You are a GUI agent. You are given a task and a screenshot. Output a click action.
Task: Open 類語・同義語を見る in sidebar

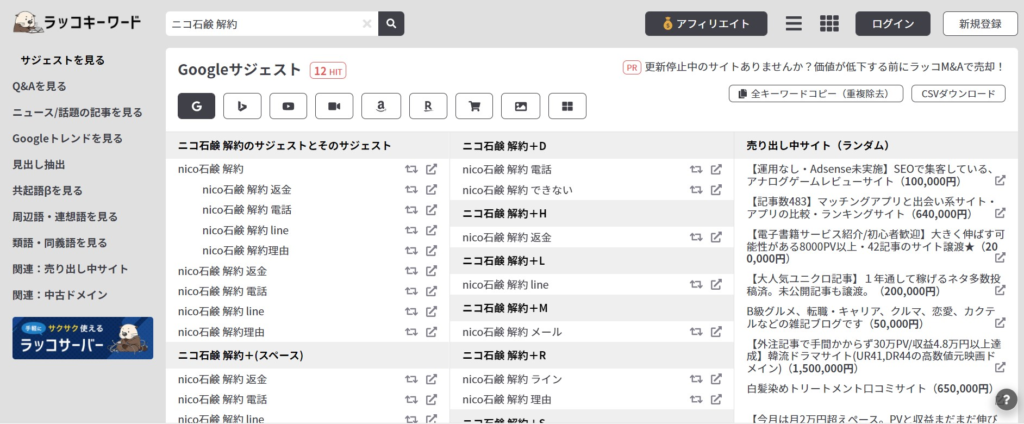pos(59,242)
